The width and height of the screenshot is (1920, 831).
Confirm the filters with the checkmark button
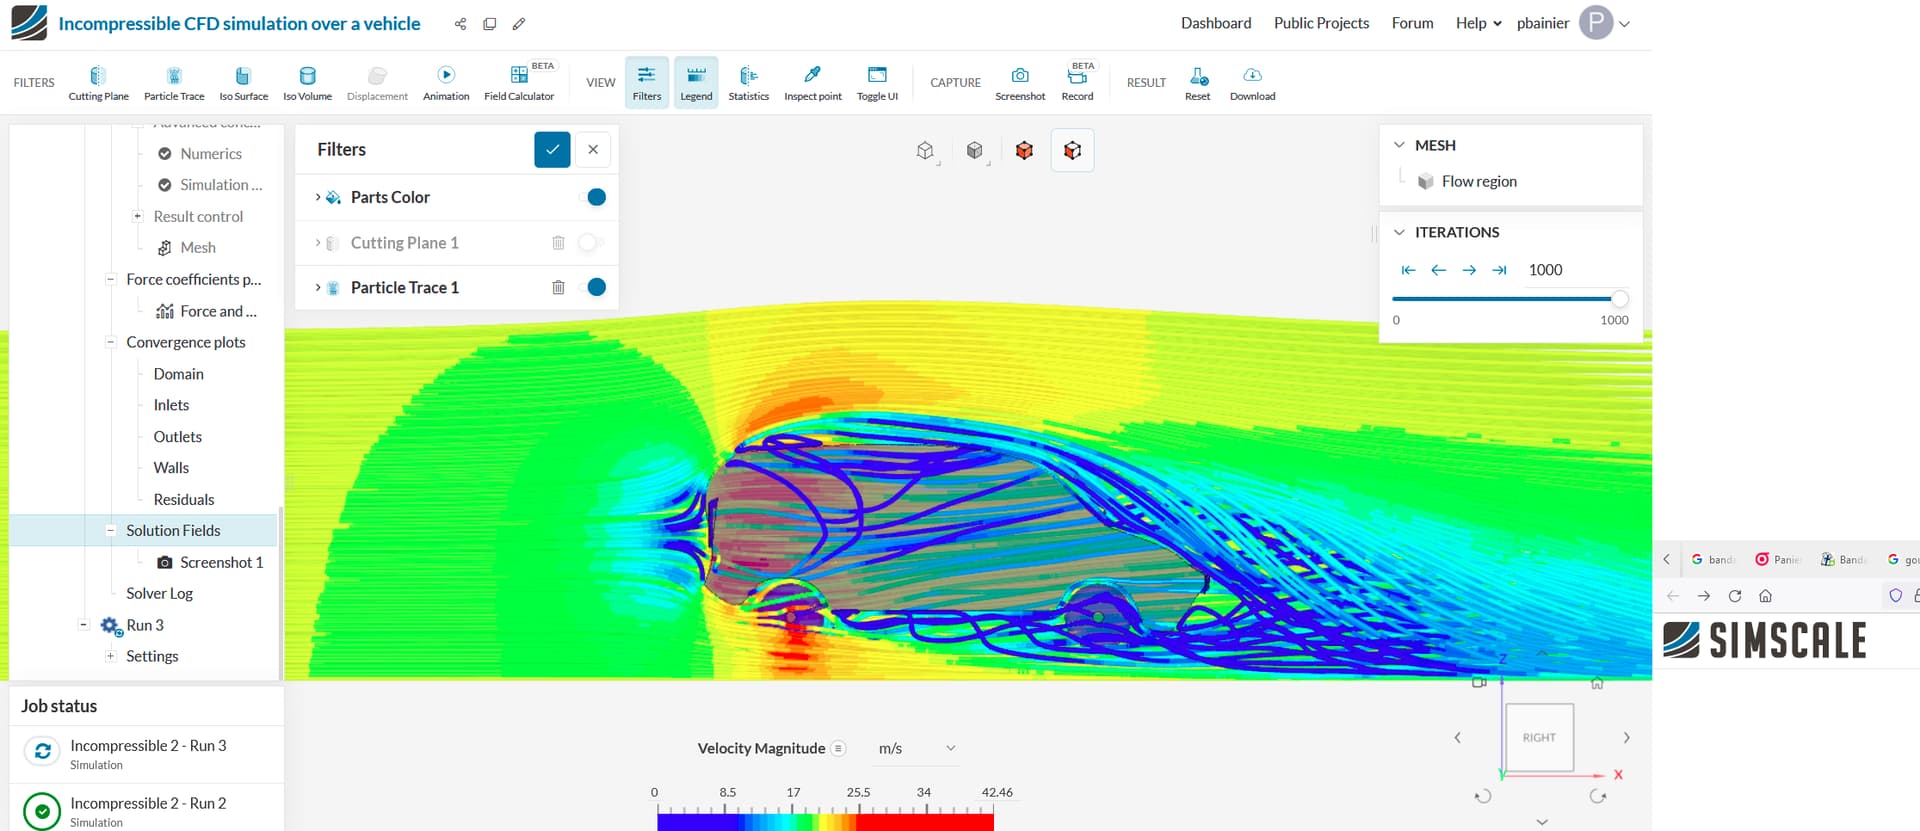pos(552,150)
